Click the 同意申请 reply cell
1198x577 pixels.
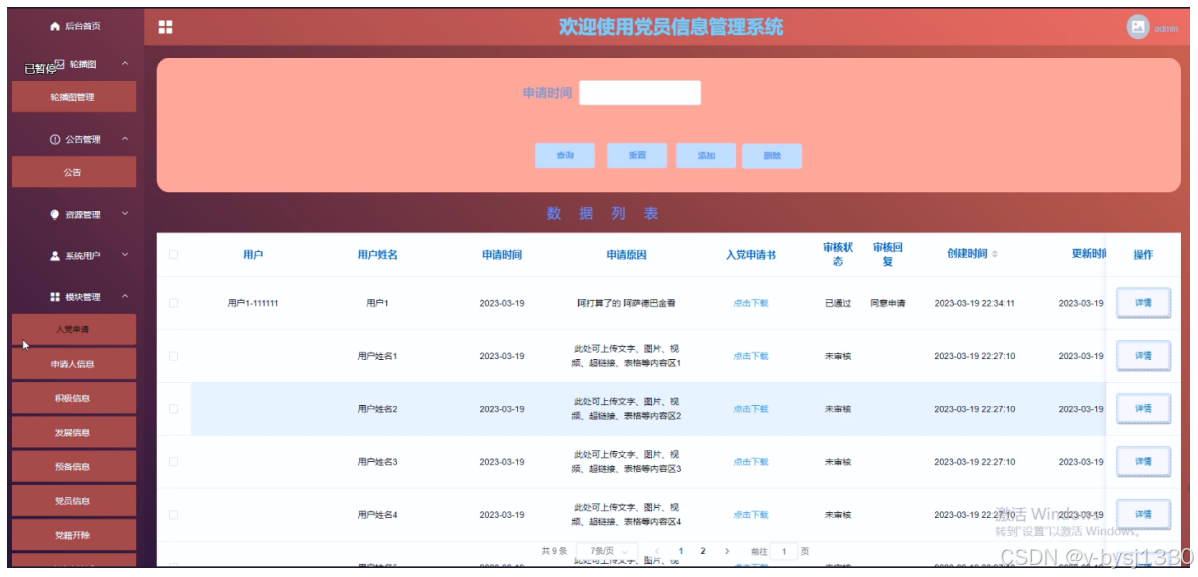click(x=888, y=303)
